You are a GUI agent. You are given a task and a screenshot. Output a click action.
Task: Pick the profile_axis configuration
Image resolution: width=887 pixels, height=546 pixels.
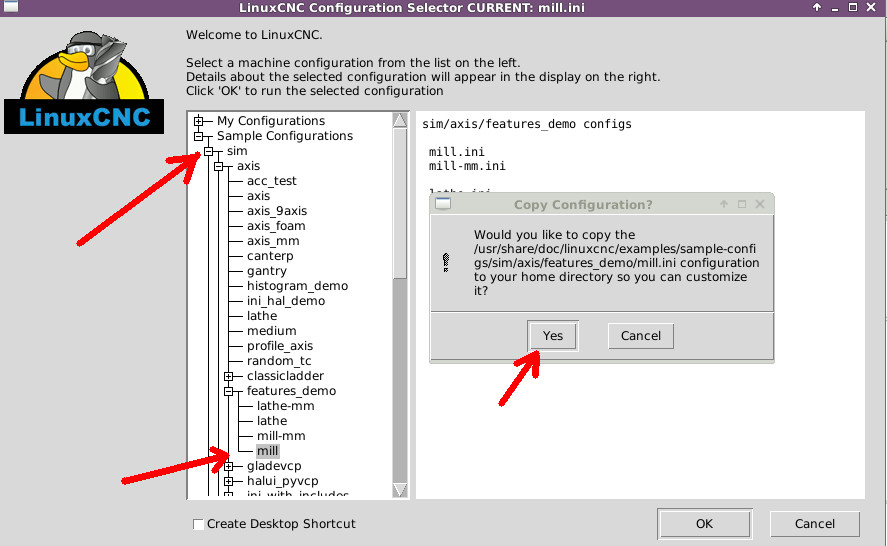pyautogui.click(x=279, y=346)
